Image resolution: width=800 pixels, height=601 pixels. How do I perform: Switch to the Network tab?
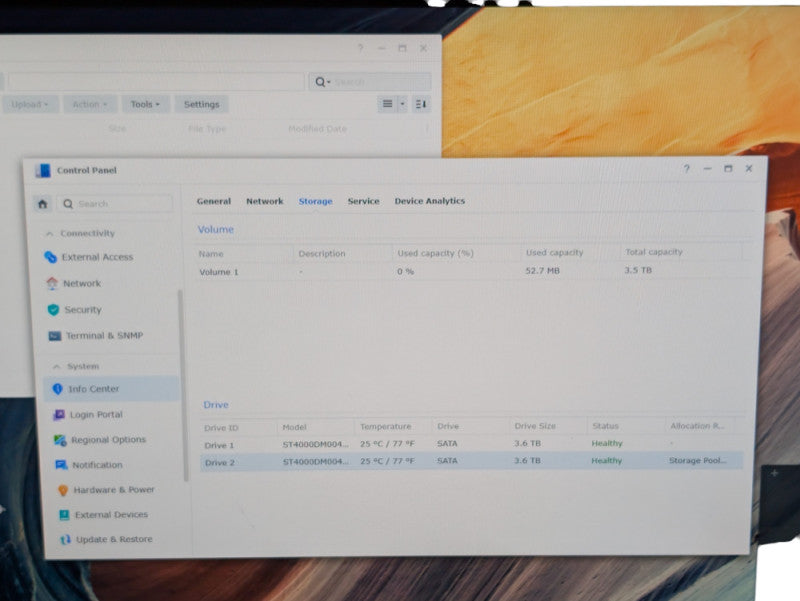click(264, 202)
